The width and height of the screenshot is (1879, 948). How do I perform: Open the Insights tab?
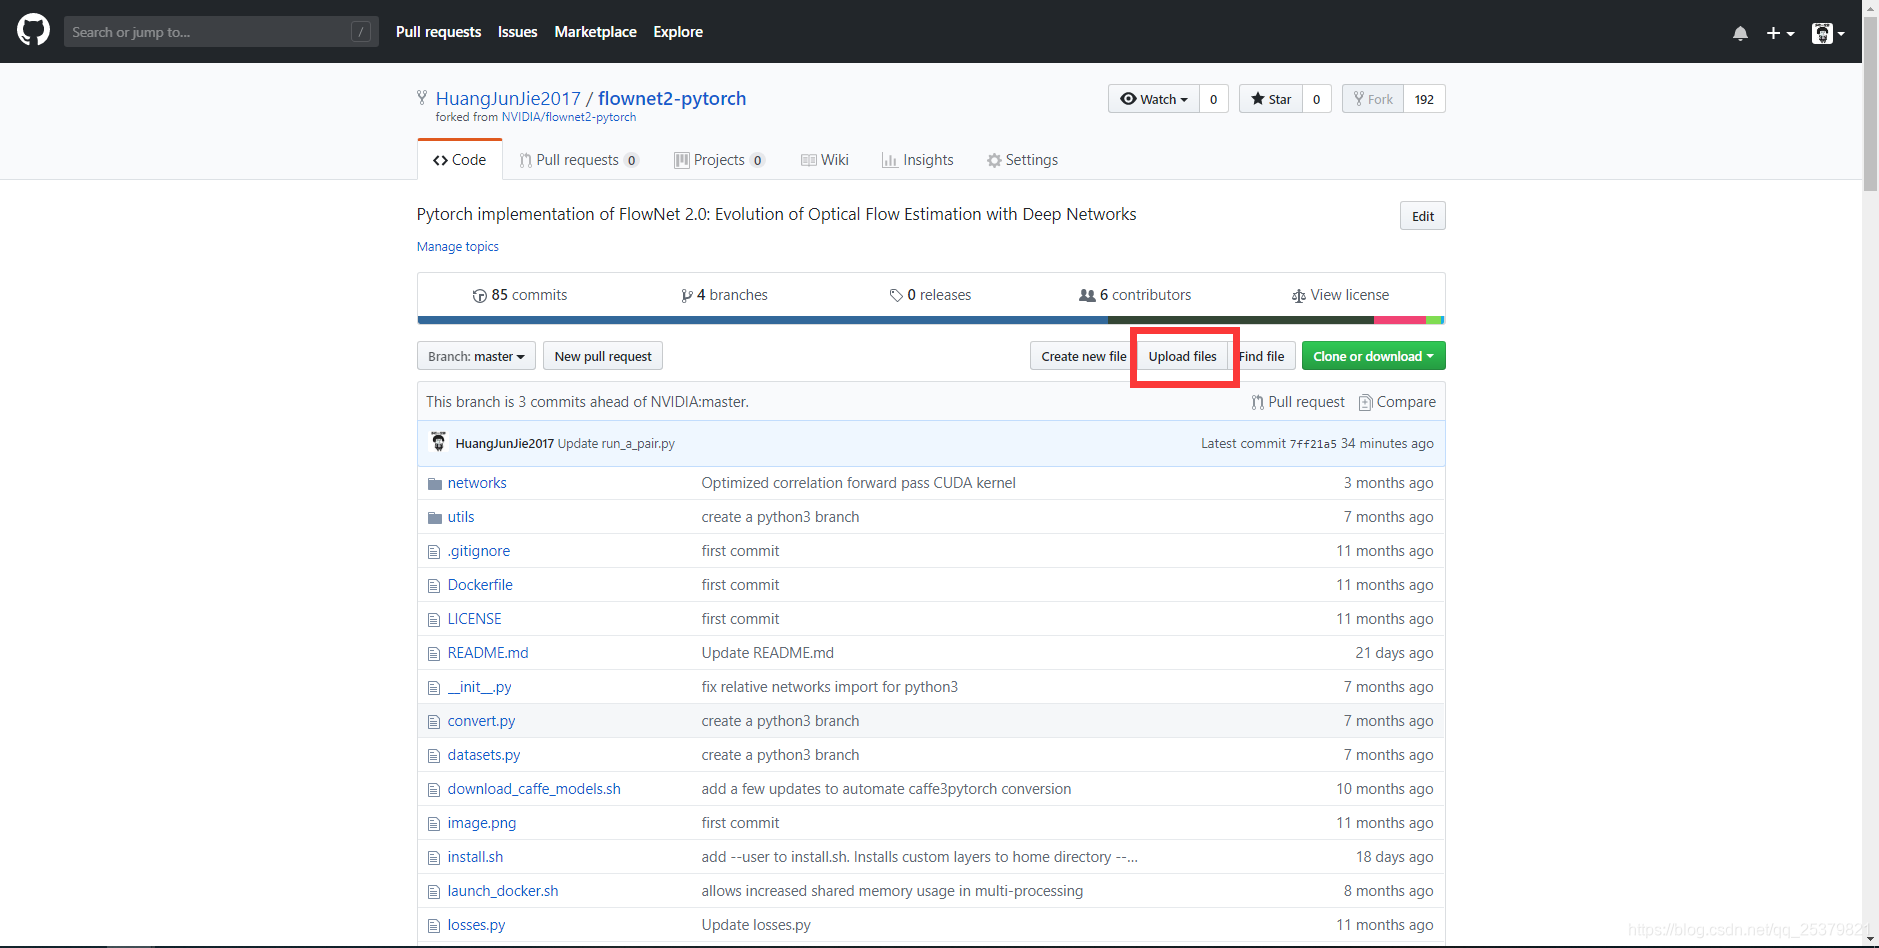point(918,160)
